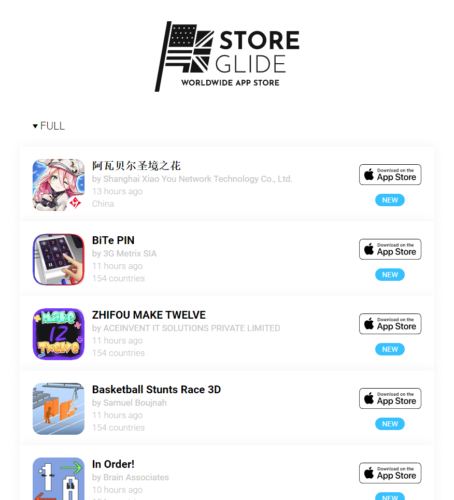This screenshot has height=500, width=454.
Task: Download the Chinese-titled app on App Store
Action: (x=390, y=175)
